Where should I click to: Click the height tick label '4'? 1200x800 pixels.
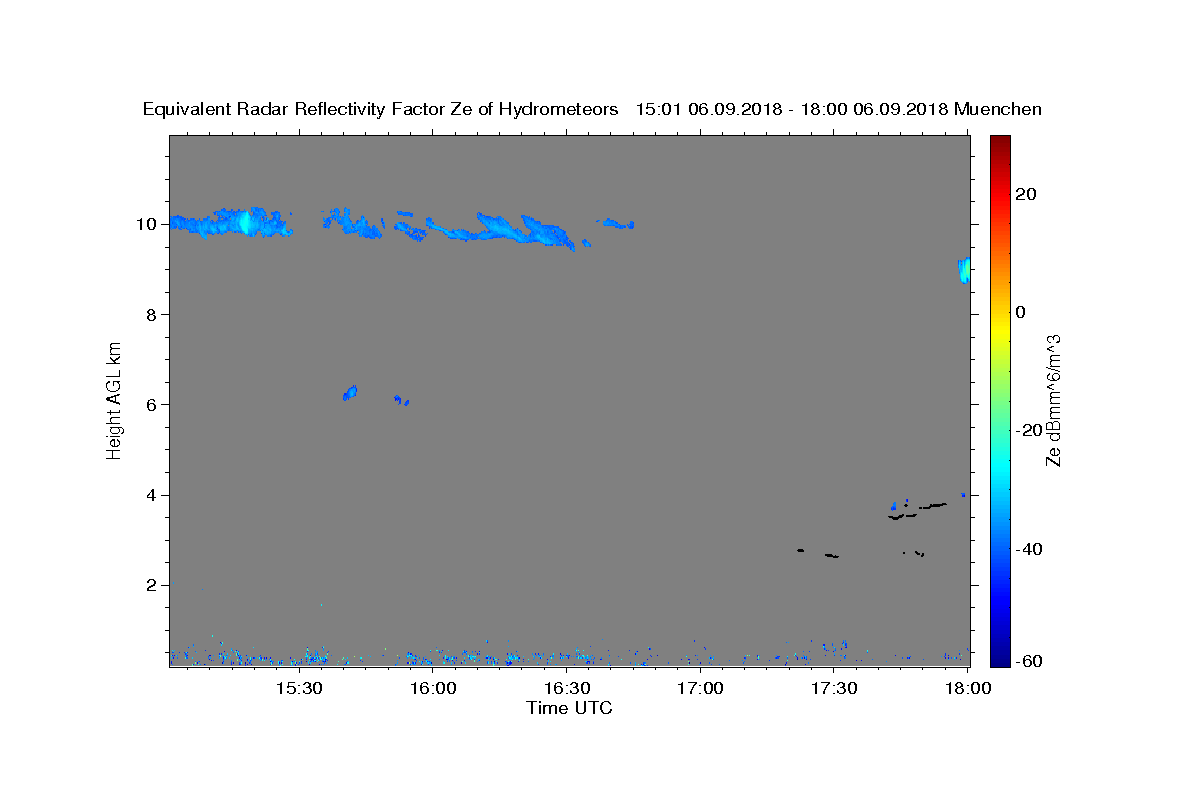tap(150, 495)
